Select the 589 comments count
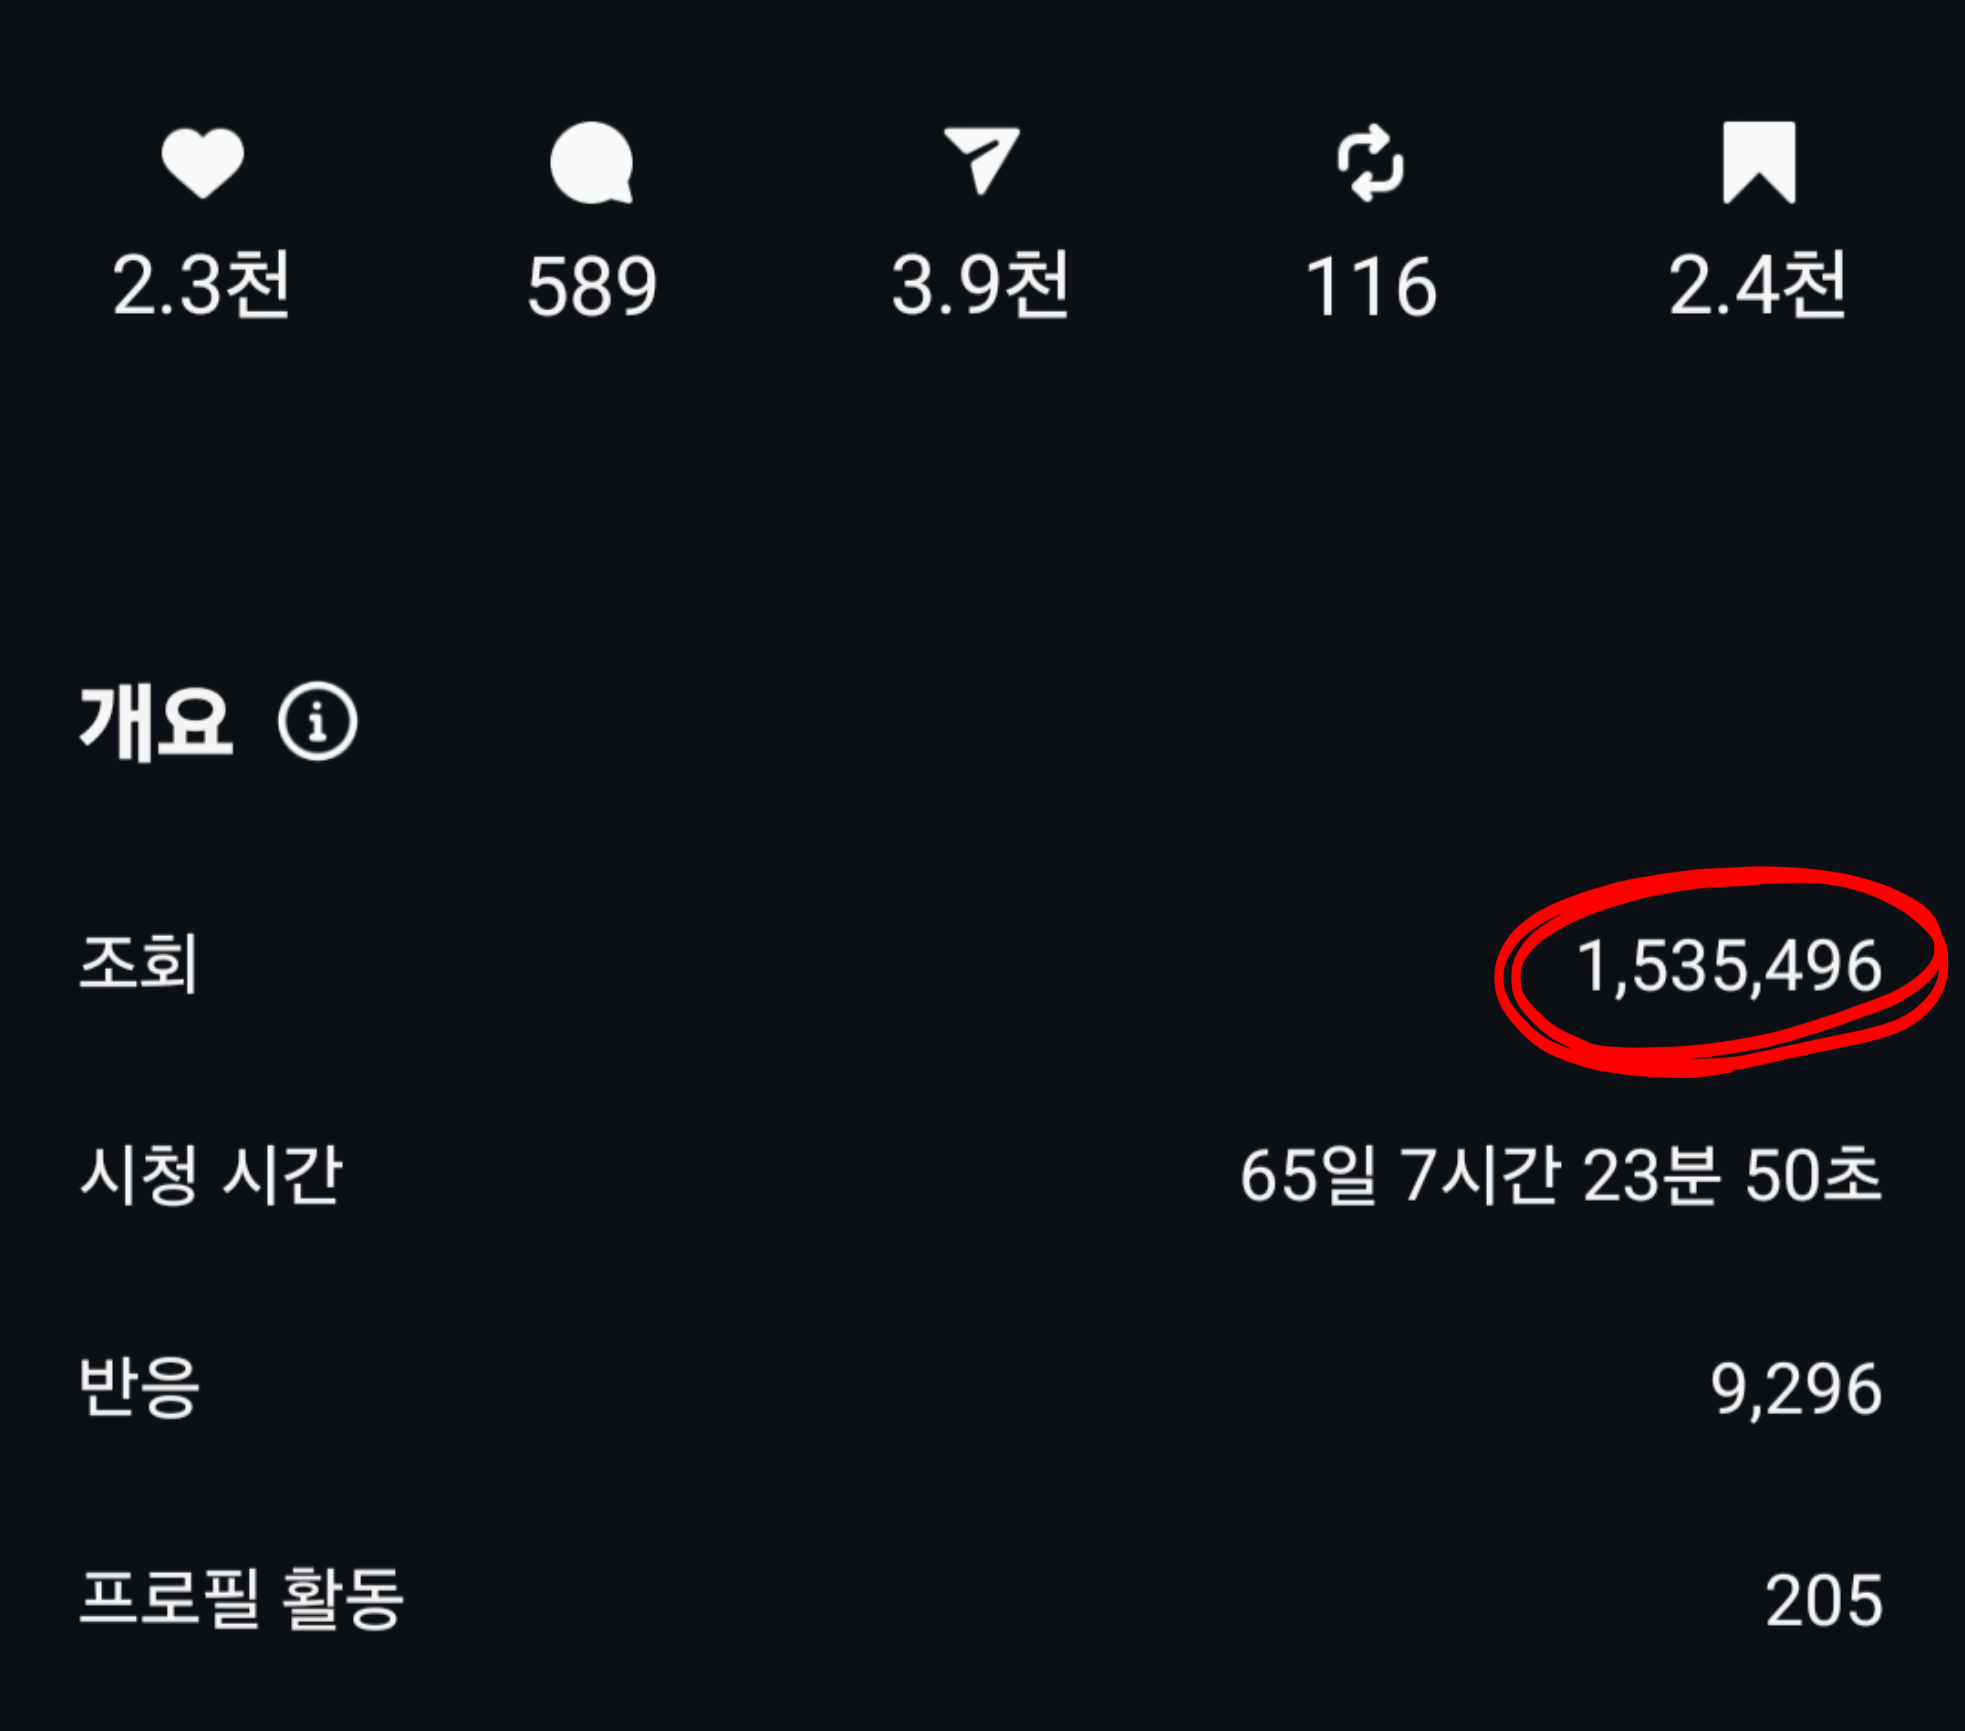The height and width of the screenshot is (1731, 1965). pyautogui.click(x=592, y=287)
